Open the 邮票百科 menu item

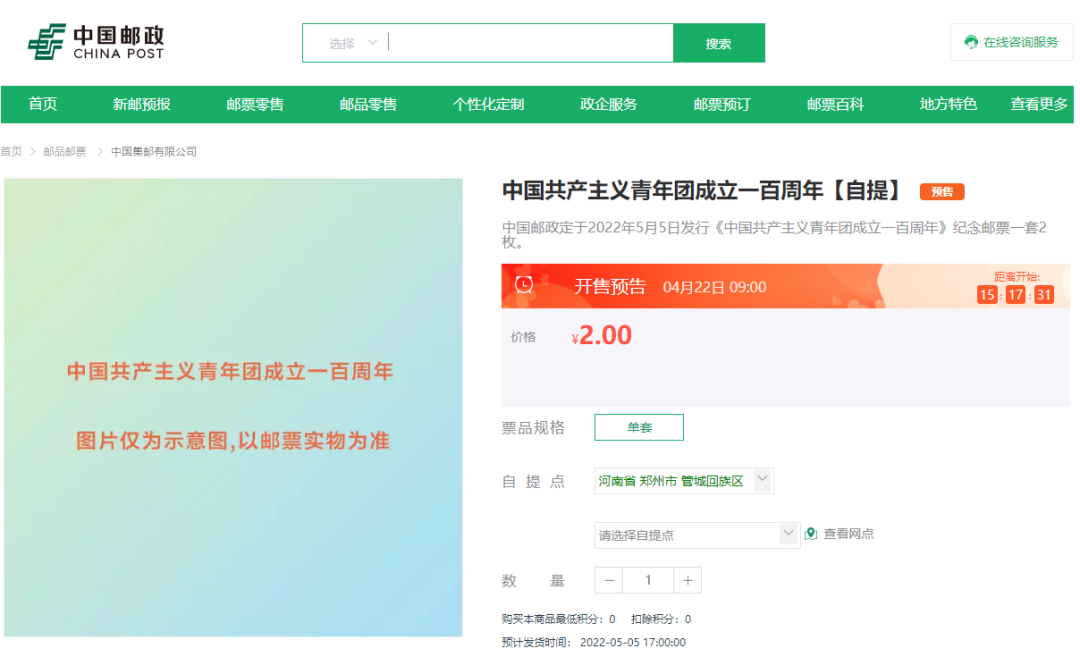point(835,104)
